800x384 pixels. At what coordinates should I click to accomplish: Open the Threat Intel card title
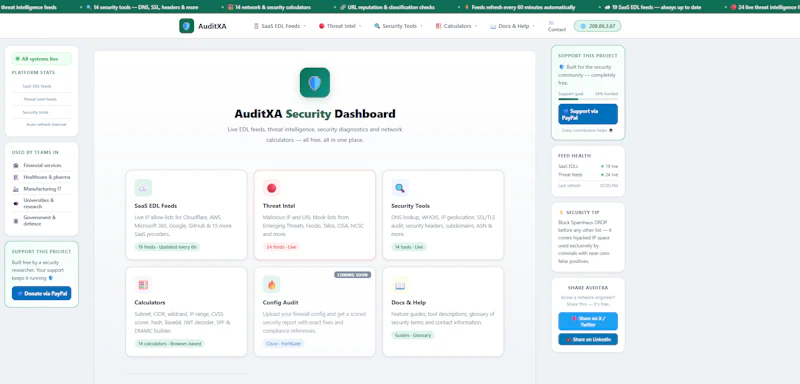279,206
